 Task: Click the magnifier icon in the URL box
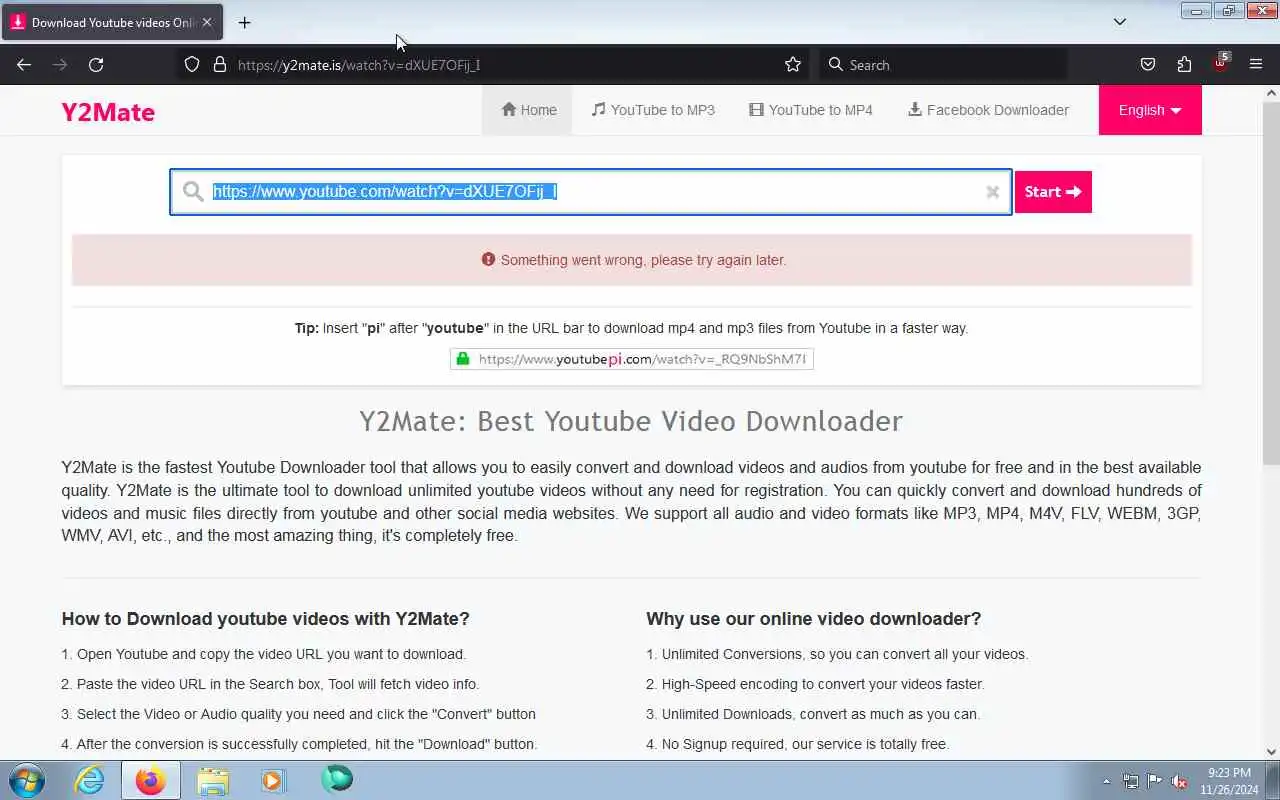193,192
